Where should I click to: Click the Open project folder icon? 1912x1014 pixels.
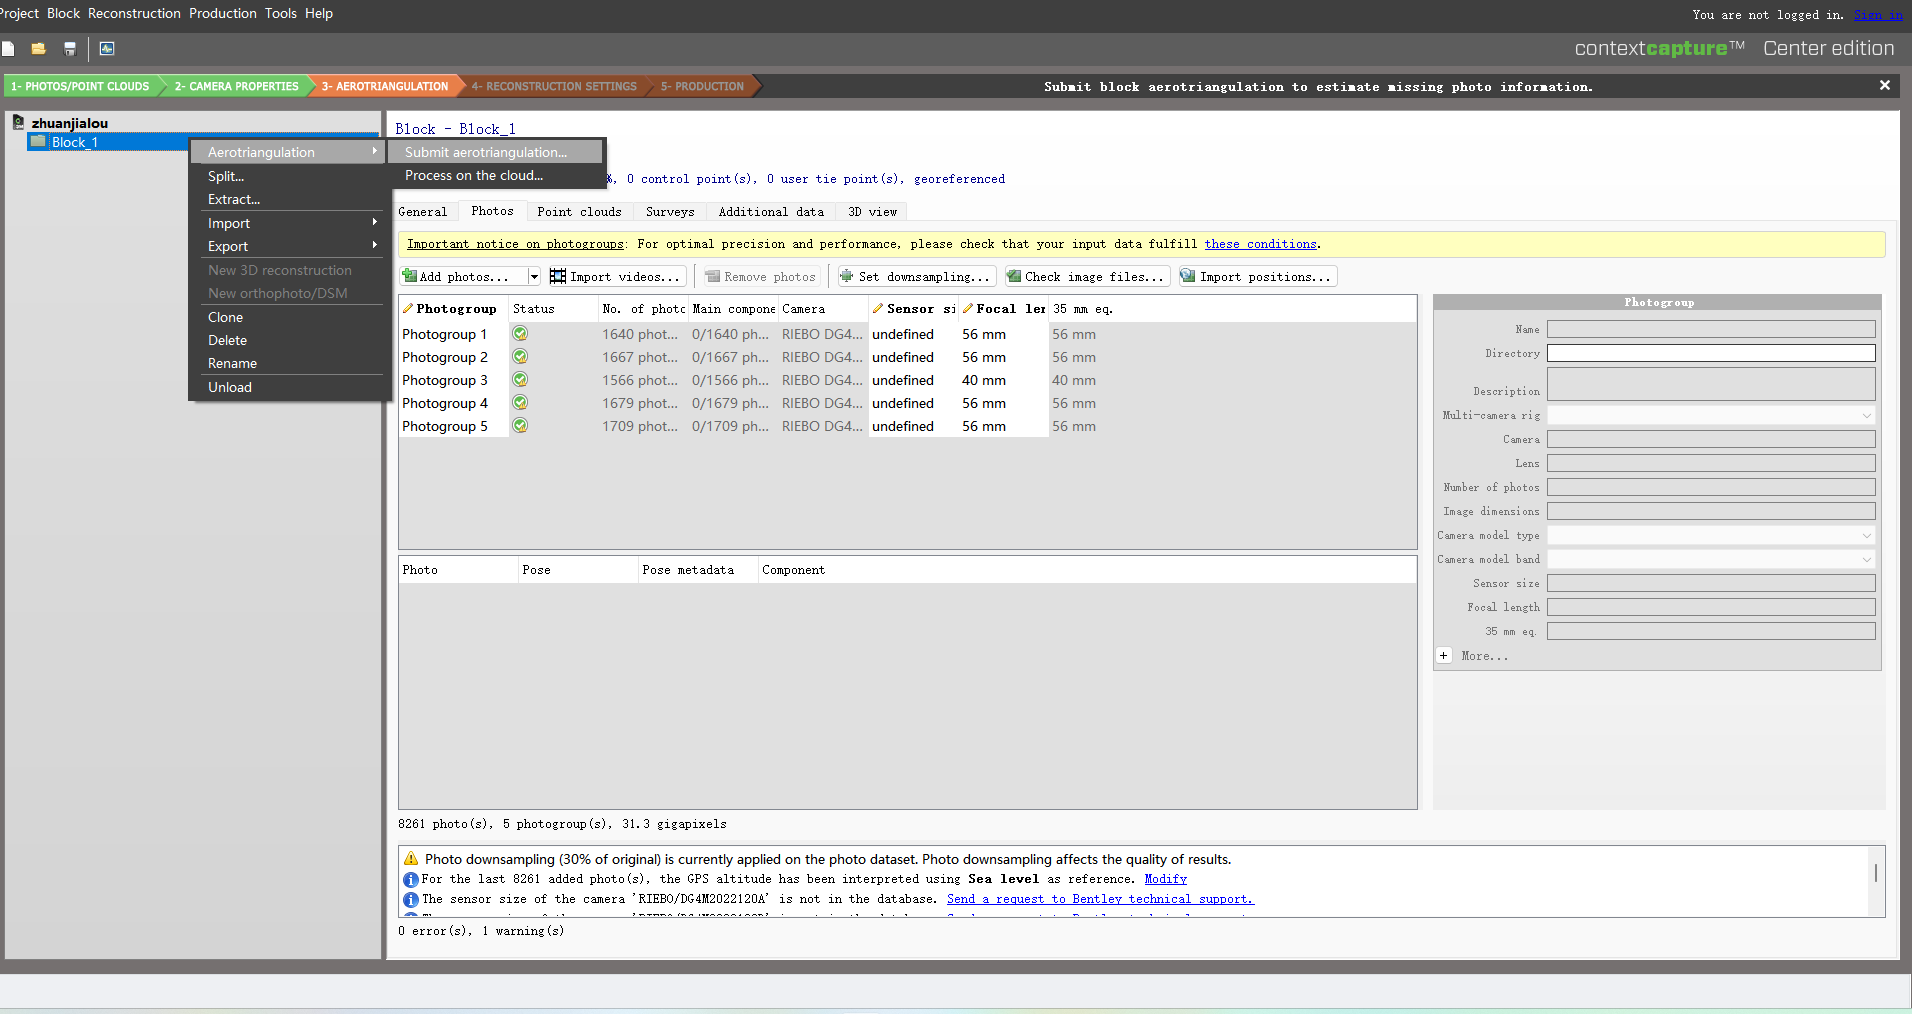(38, 48)
